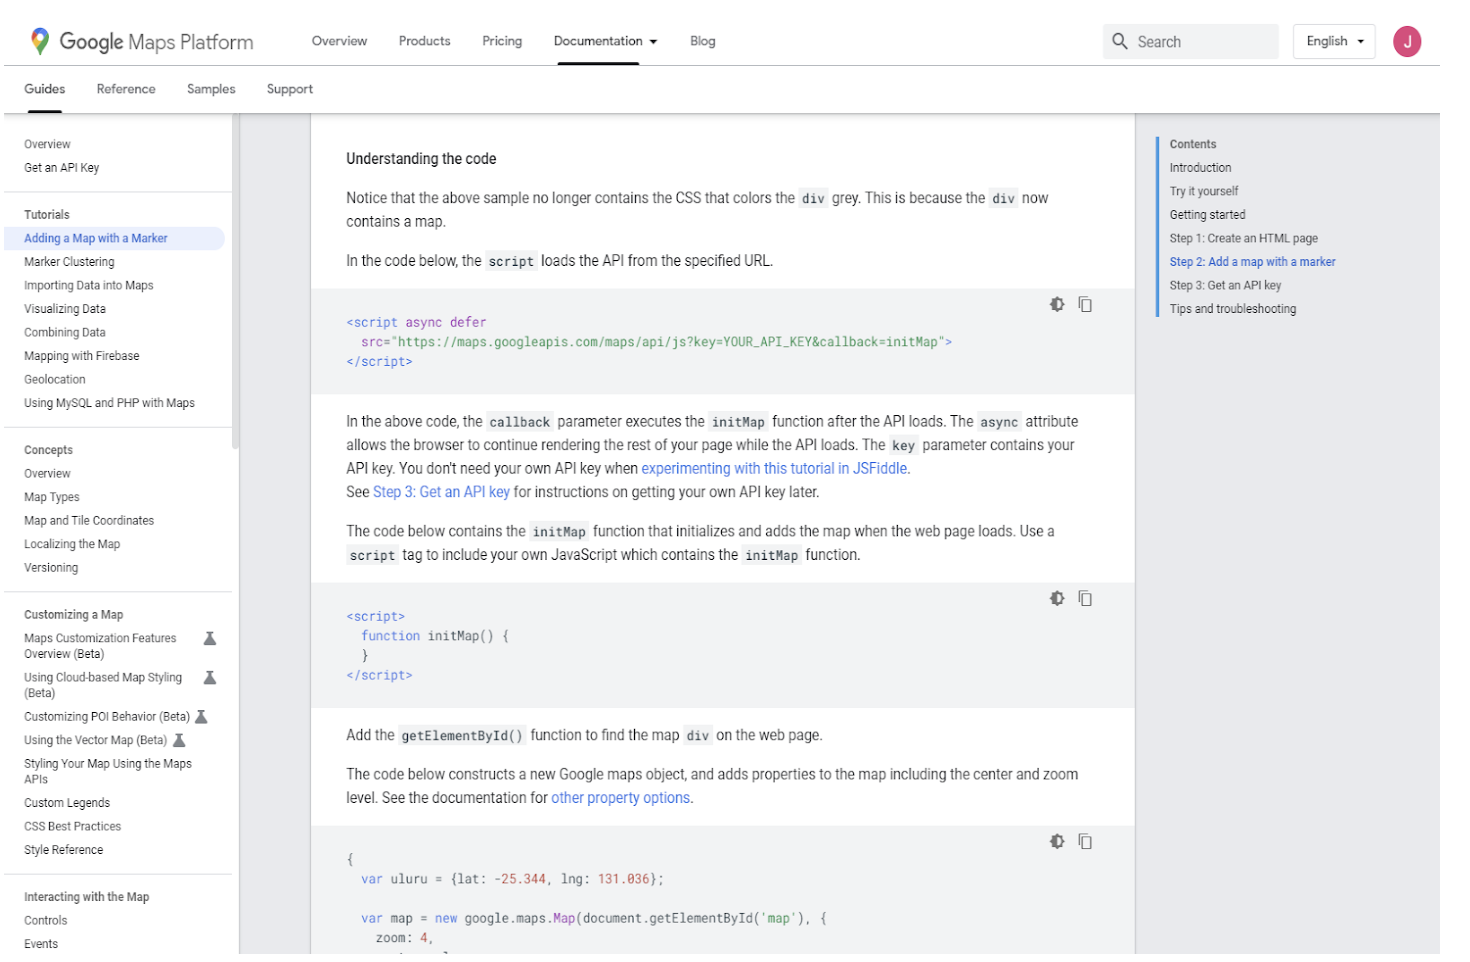Click the beta flask icon beside Customizing POI Behavior
The width and height of the screenshot is (1470, 962).
point(201,717)
